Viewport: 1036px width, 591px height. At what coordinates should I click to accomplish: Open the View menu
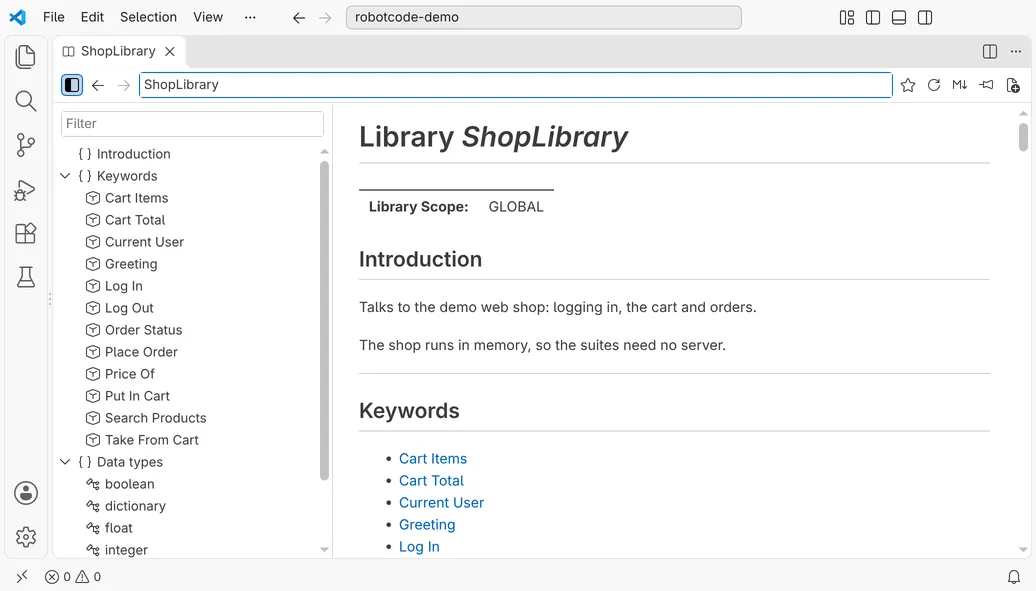point(207,17)
